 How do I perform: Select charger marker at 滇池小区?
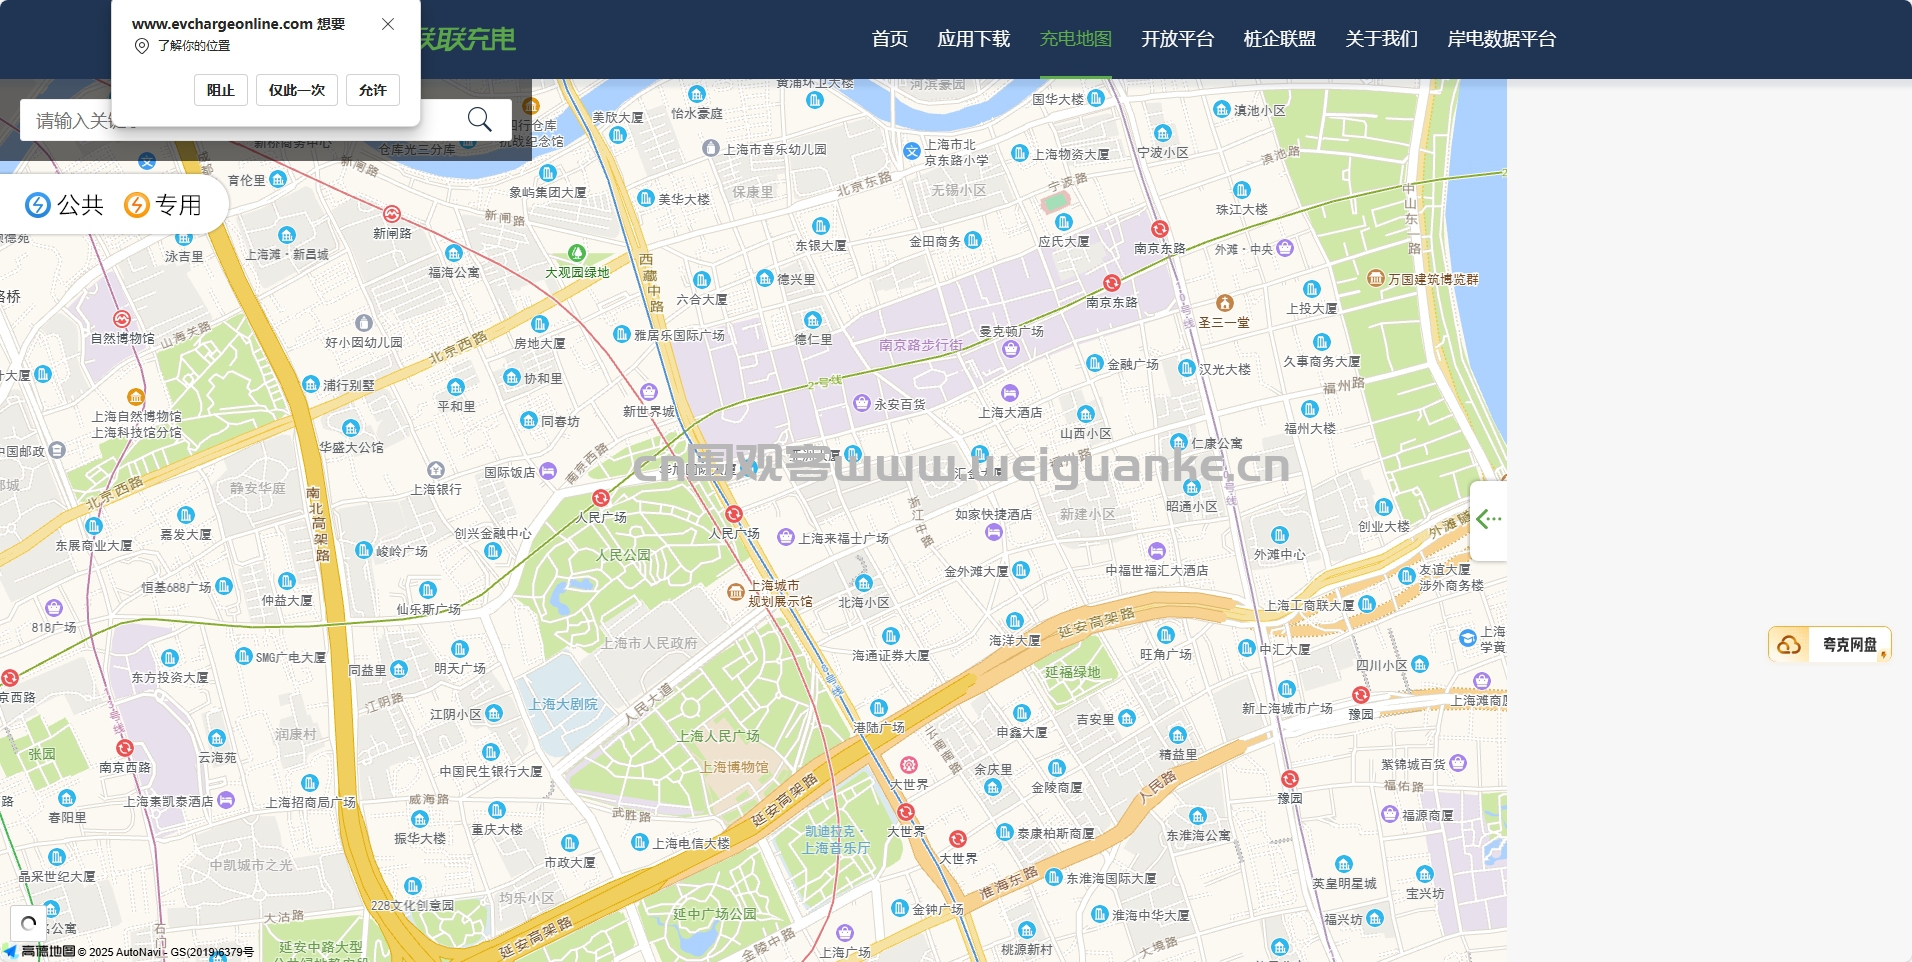(1222, 109)
